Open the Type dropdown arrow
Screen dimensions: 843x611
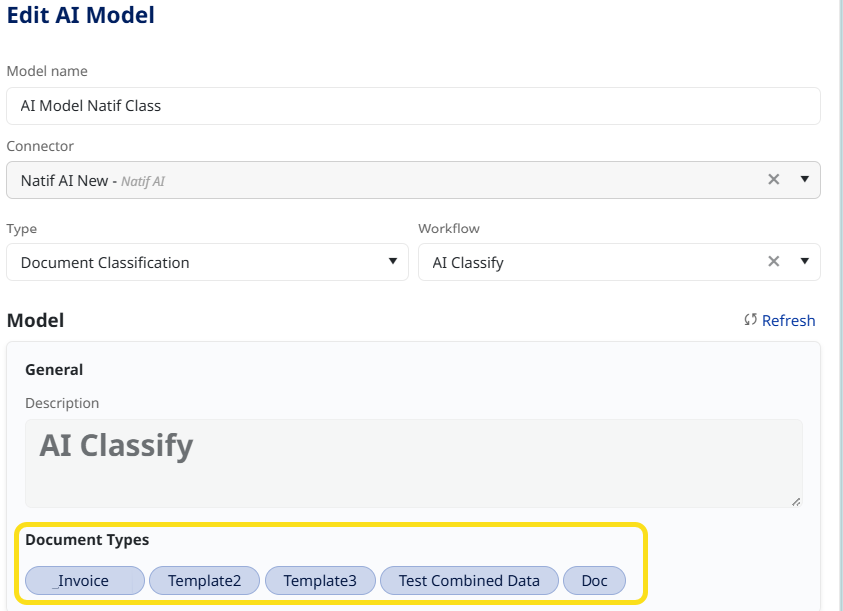(x=393, y=262)
